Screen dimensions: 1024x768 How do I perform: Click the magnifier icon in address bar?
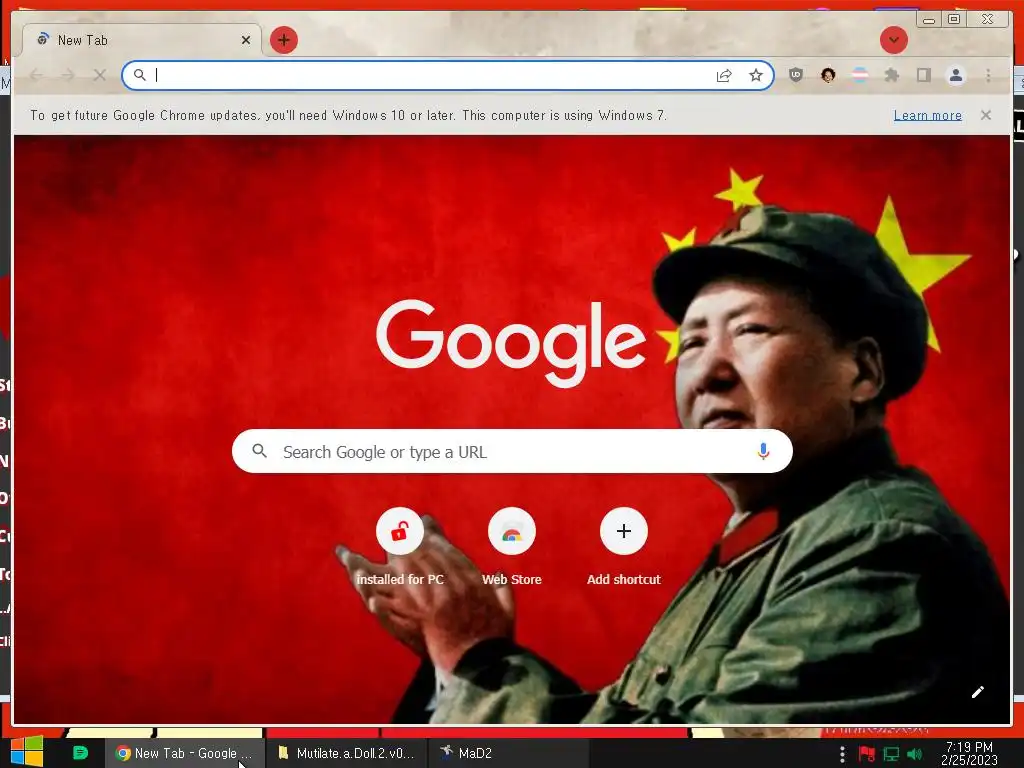click(140, 75)
